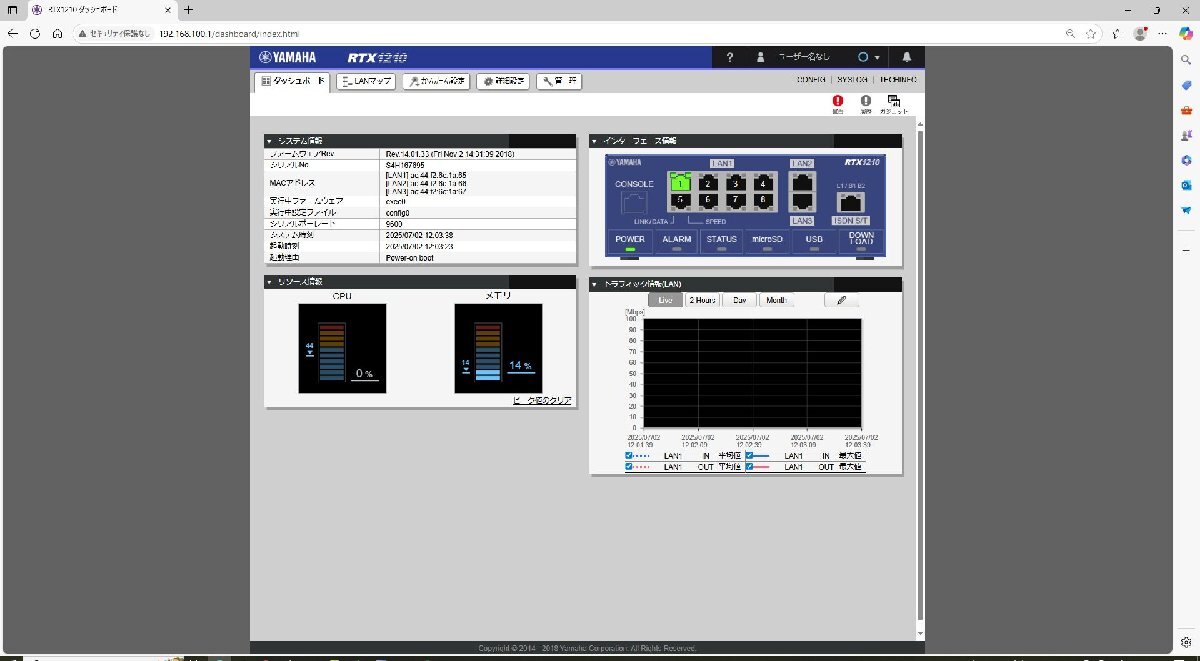The width and height of the screenshot is (1200, 661).
Task: Favorite this page with star icon
Action: pos(1092,33)
